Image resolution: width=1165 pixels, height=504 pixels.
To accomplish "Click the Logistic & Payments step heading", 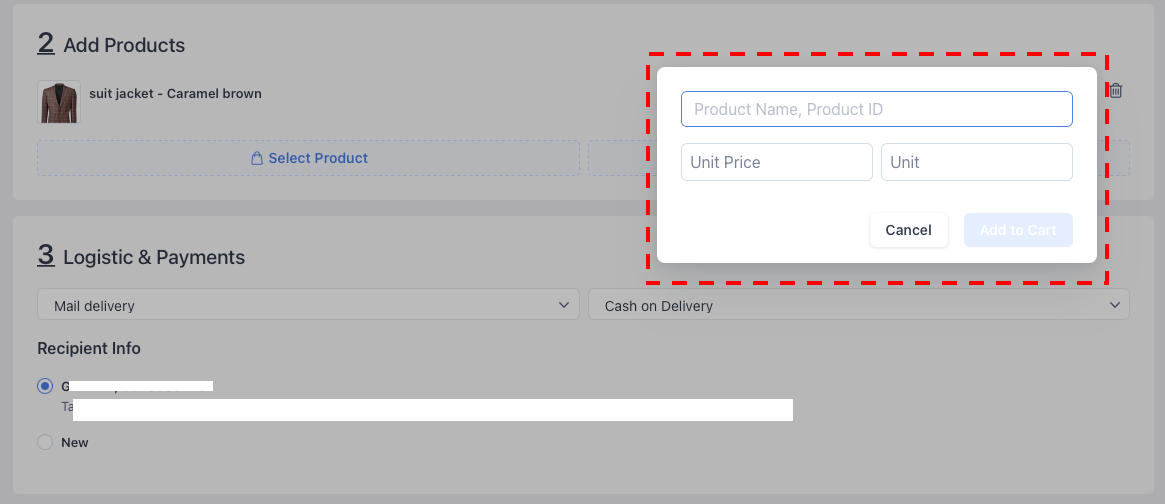I will click(141, 256).
